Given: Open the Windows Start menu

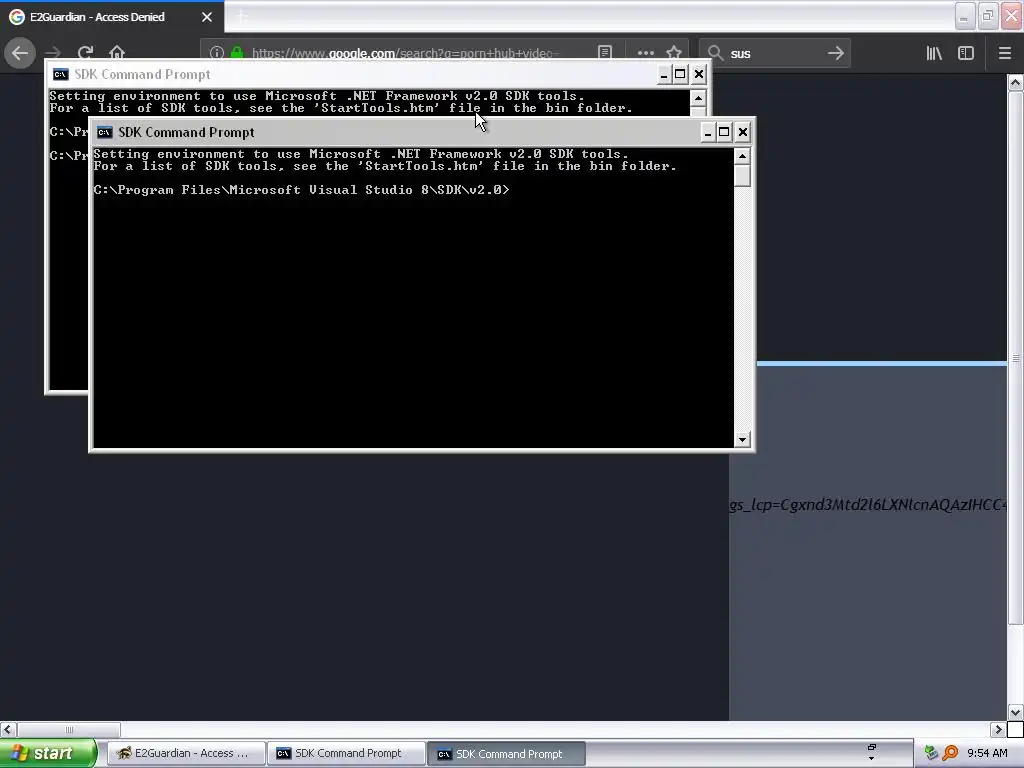Looking at the screenshot, I should pyautogui.click(x=48, y=753).
